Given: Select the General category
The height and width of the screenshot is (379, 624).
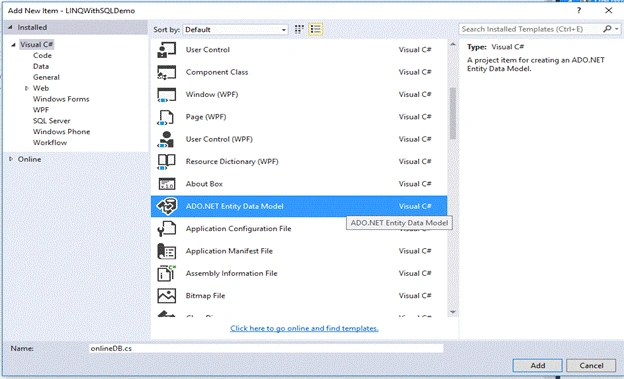Looking at the screenshot, I should coord(46,77).
